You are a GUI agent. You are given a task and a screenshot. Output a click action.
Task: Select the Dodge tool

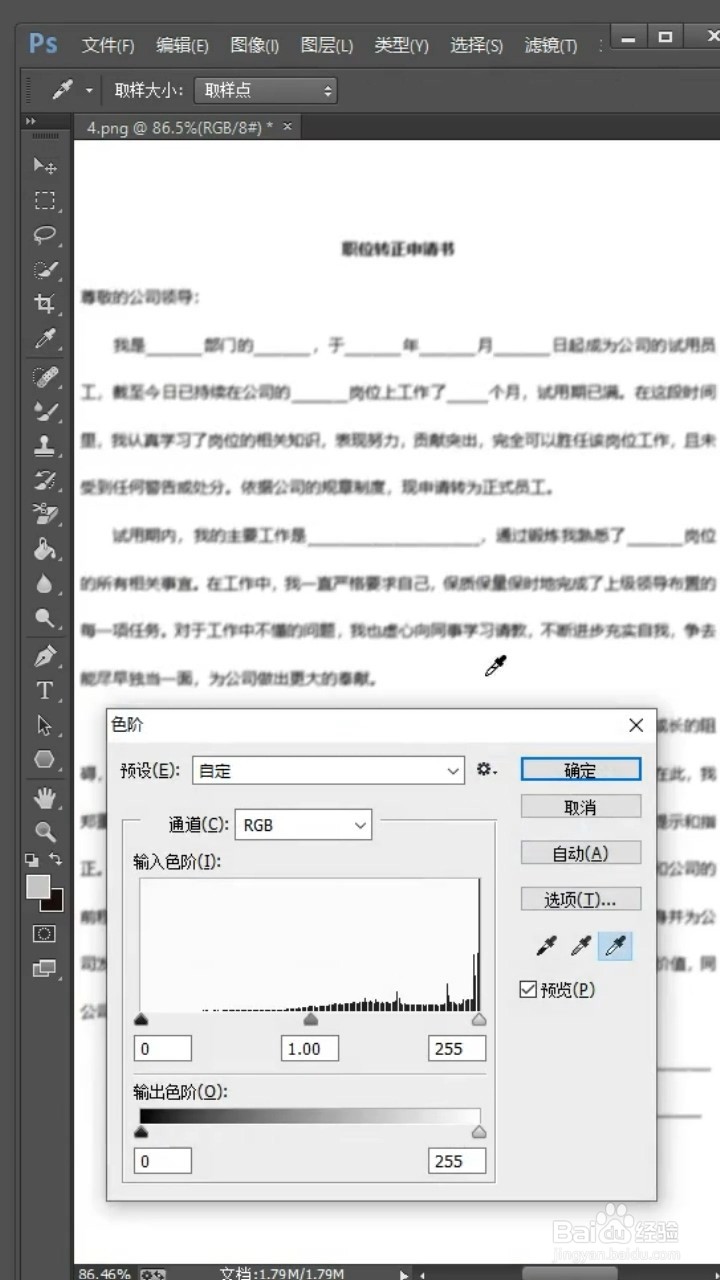tap(45, 618)
